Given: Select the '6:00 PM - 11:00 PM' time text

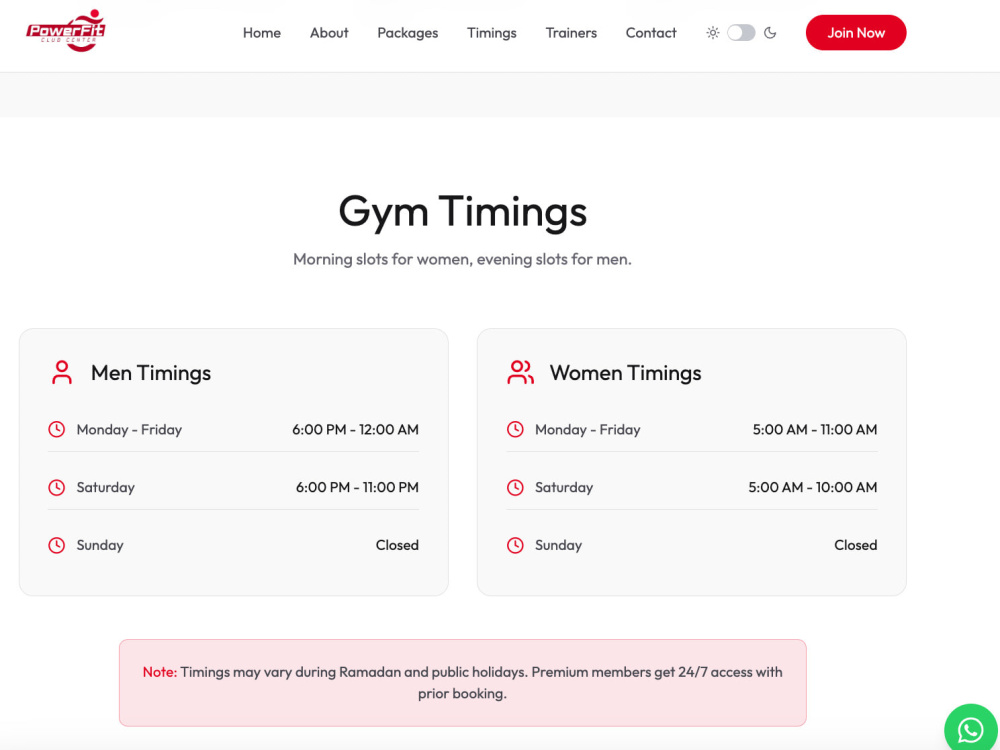Looking at the screenshot, I should 357,487.
